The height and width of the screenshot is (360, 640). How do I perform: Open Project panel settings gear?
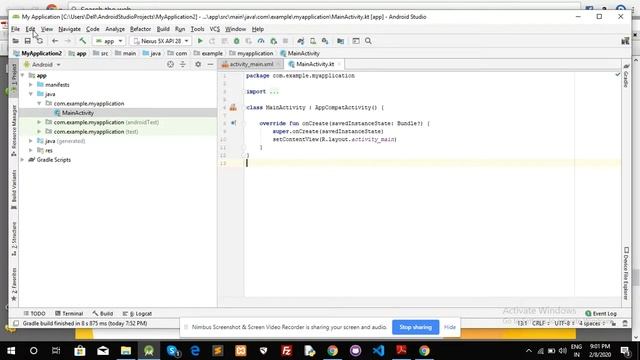pos(198,64)
